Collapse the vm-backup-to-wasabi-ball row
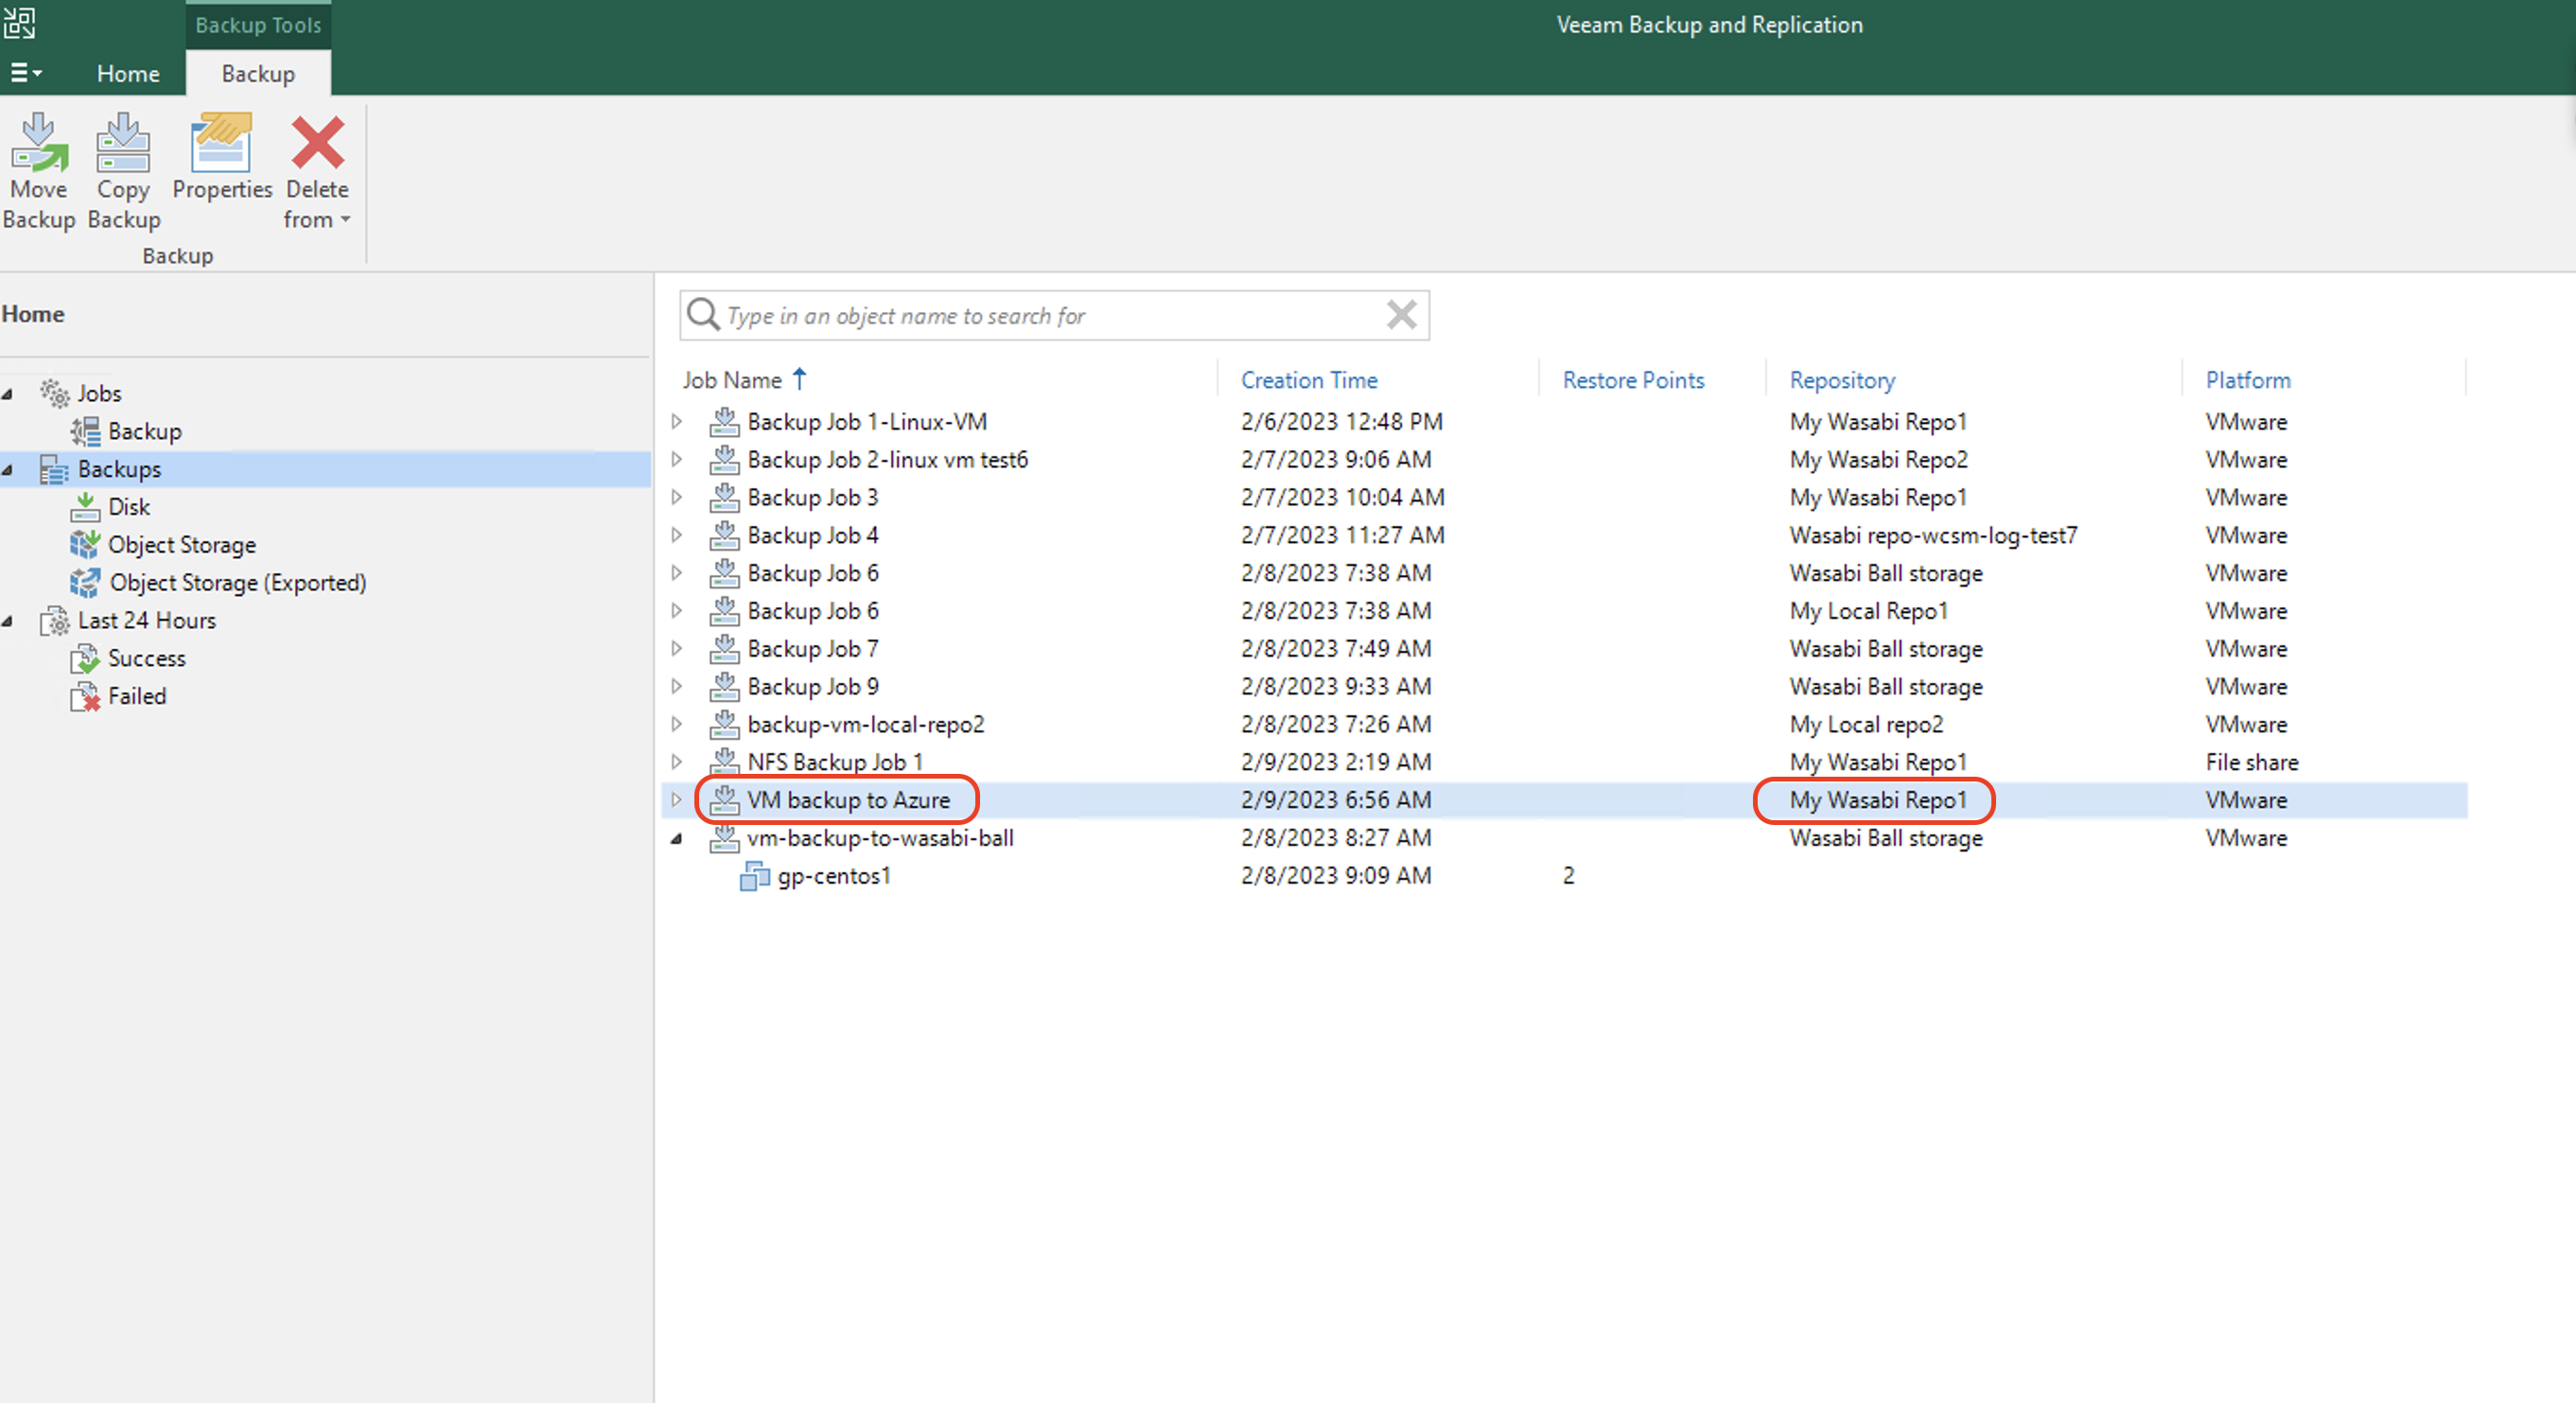The width and height of the screenshot is (2576, 1403). tap(677, 838)
